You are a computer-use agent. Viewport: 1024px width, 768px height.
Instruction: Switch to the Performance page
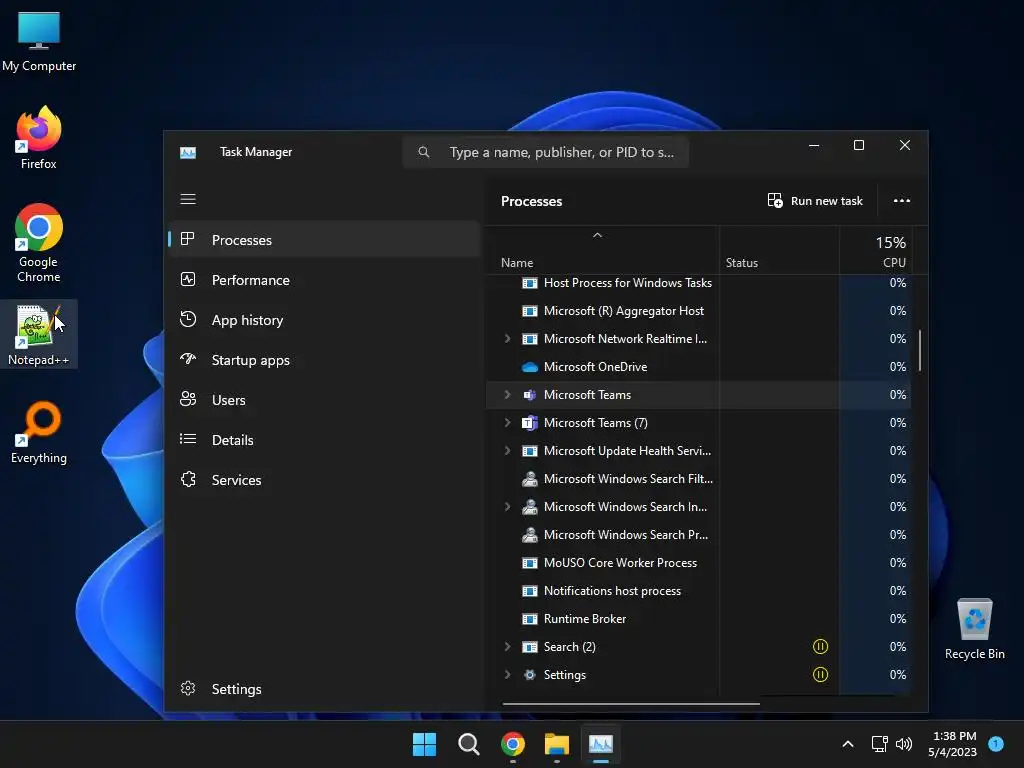point(325,280)
